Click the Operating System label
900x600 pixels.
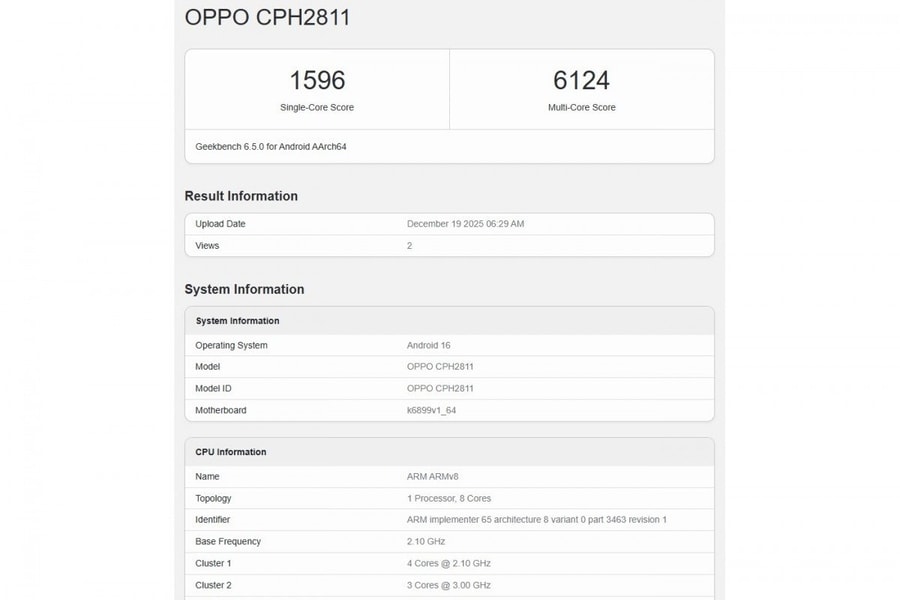point(231,345)
